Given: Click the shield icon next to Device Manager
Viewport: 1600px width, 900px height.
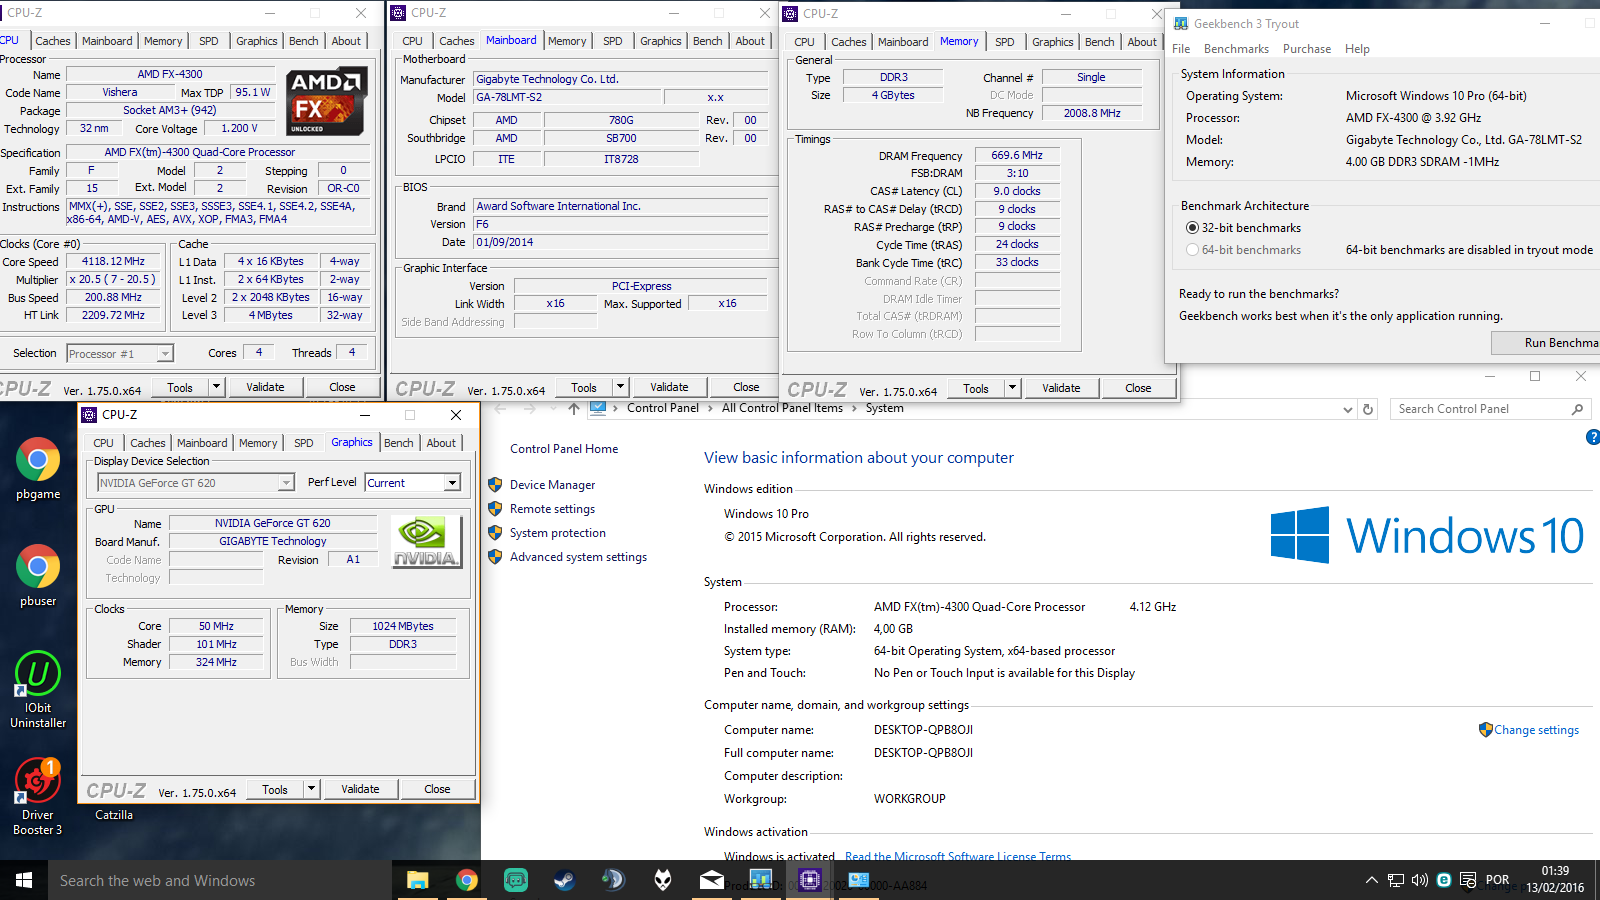Looking at the screenshot, I should click(495, 485).
